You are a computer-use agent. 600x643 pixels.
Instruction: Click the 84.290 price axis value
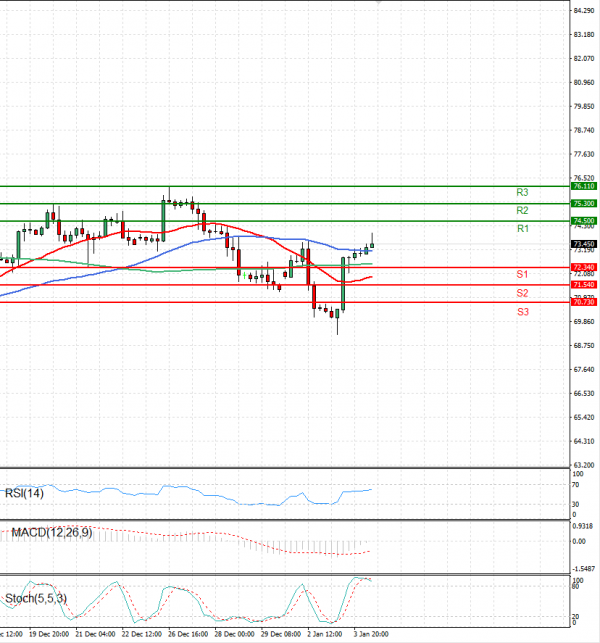click(x=584, y=11)
